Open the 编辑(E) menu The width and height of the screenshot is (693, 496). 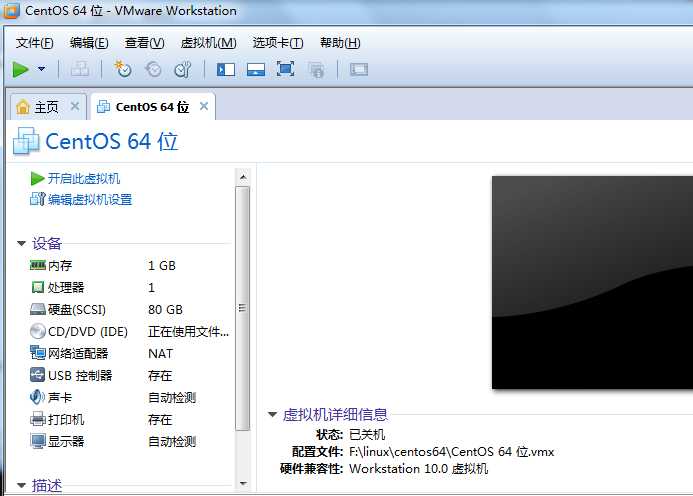tap(89, 43)
